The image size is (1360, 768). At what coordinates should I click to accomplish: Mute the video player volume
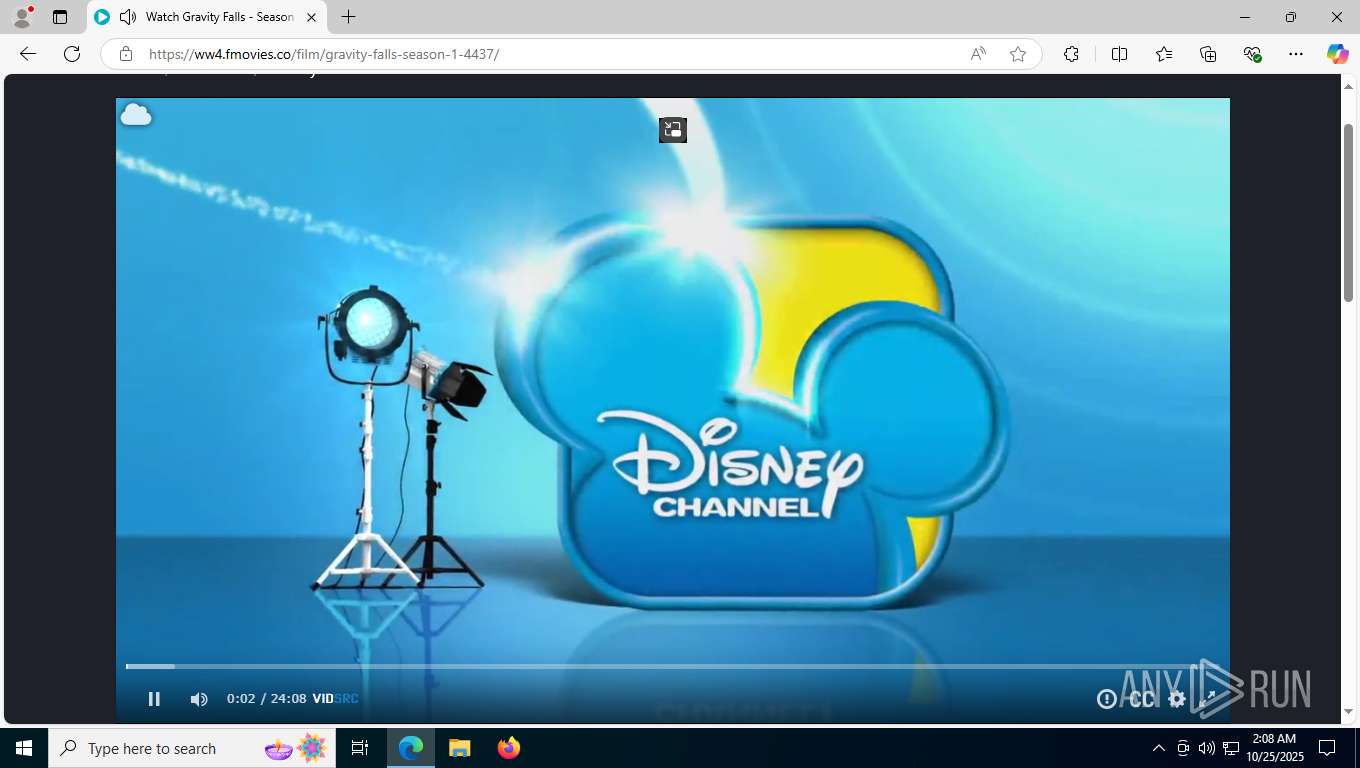tap(199, 699)
